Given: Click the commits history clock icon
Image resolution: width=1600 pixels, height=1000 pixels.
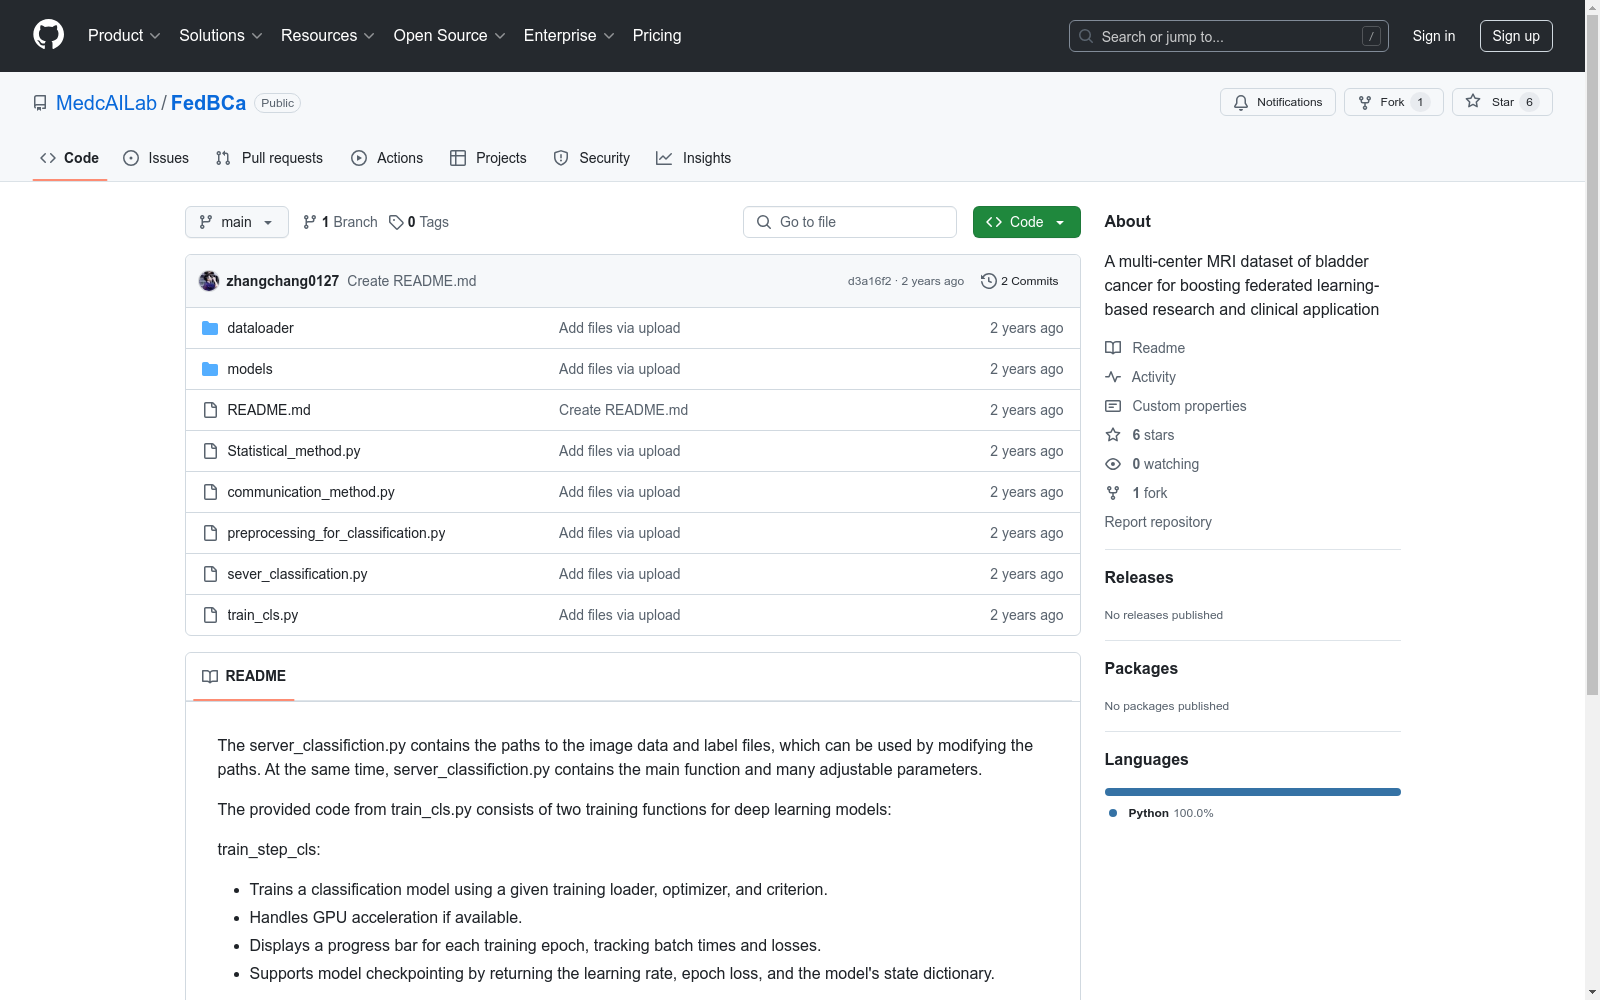Looking at the screenshot, I should coord(989,281).
